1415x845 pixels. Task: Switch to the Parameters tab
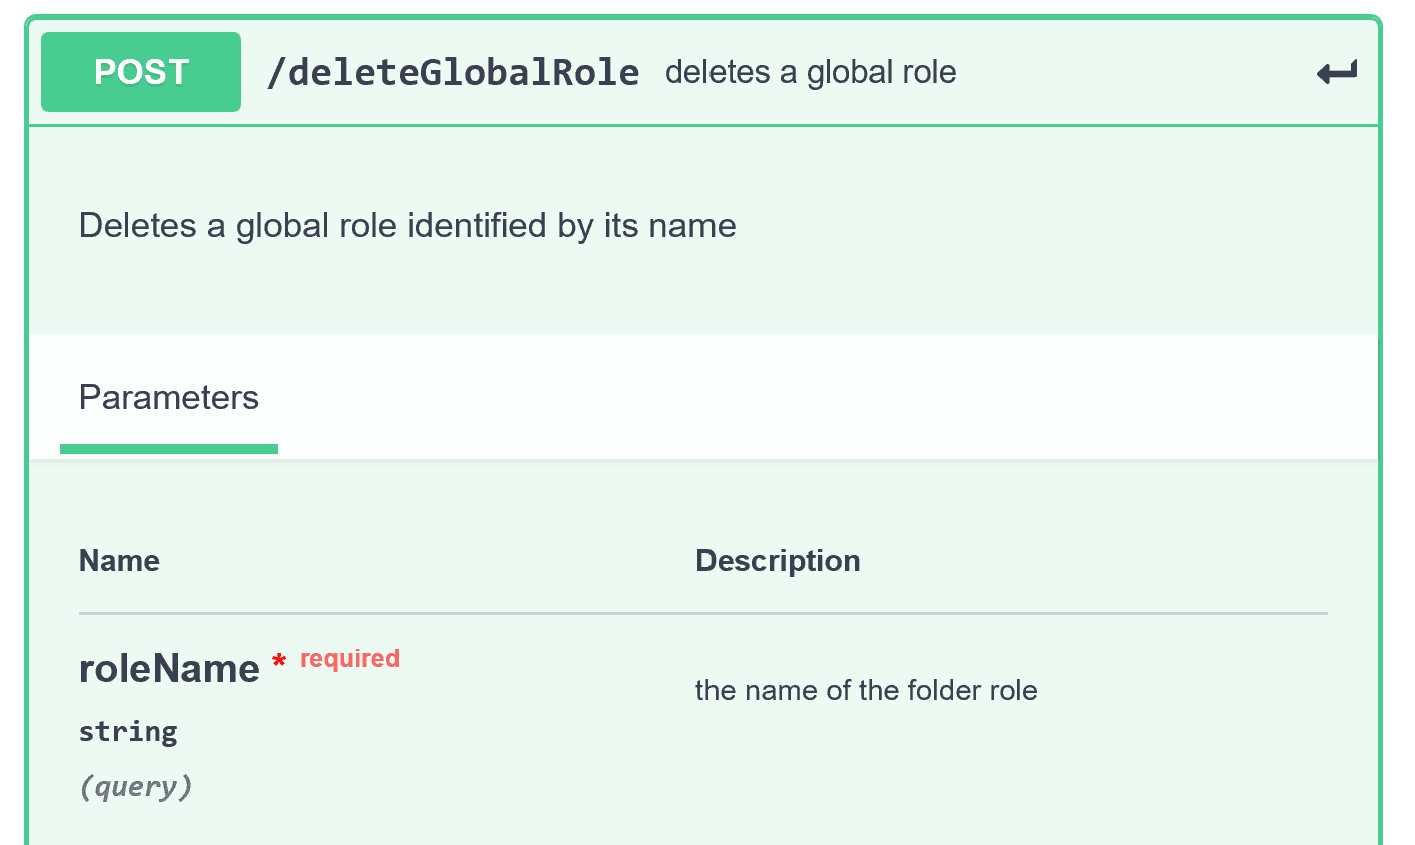click(x=168, y=397)
